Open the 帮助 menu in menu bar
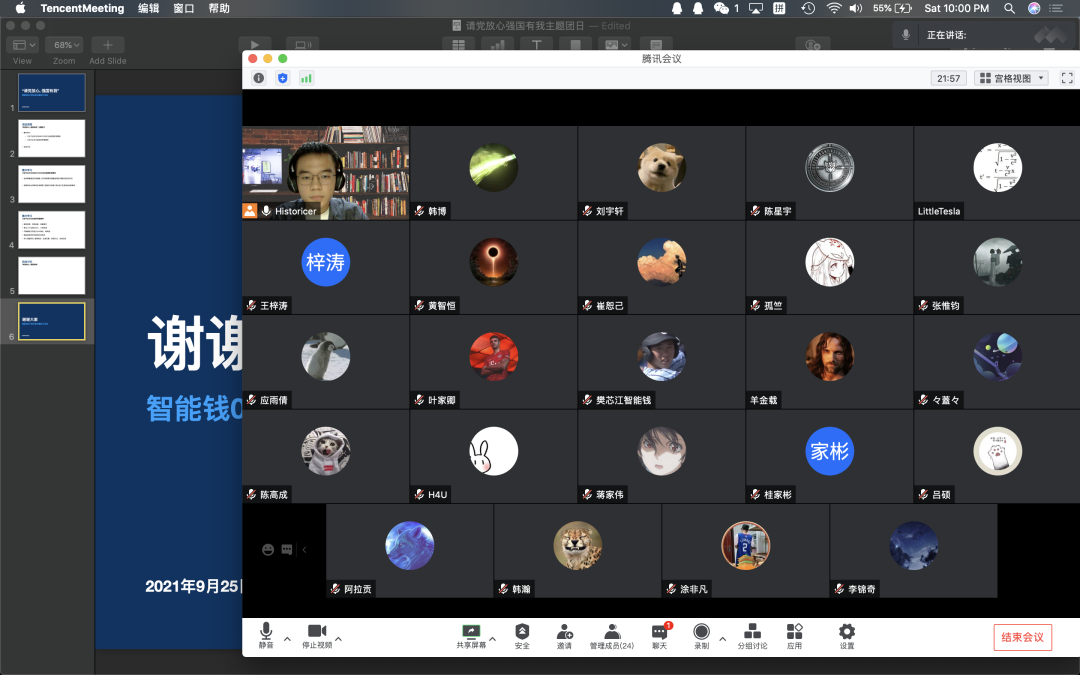 [x=219, y=8]
